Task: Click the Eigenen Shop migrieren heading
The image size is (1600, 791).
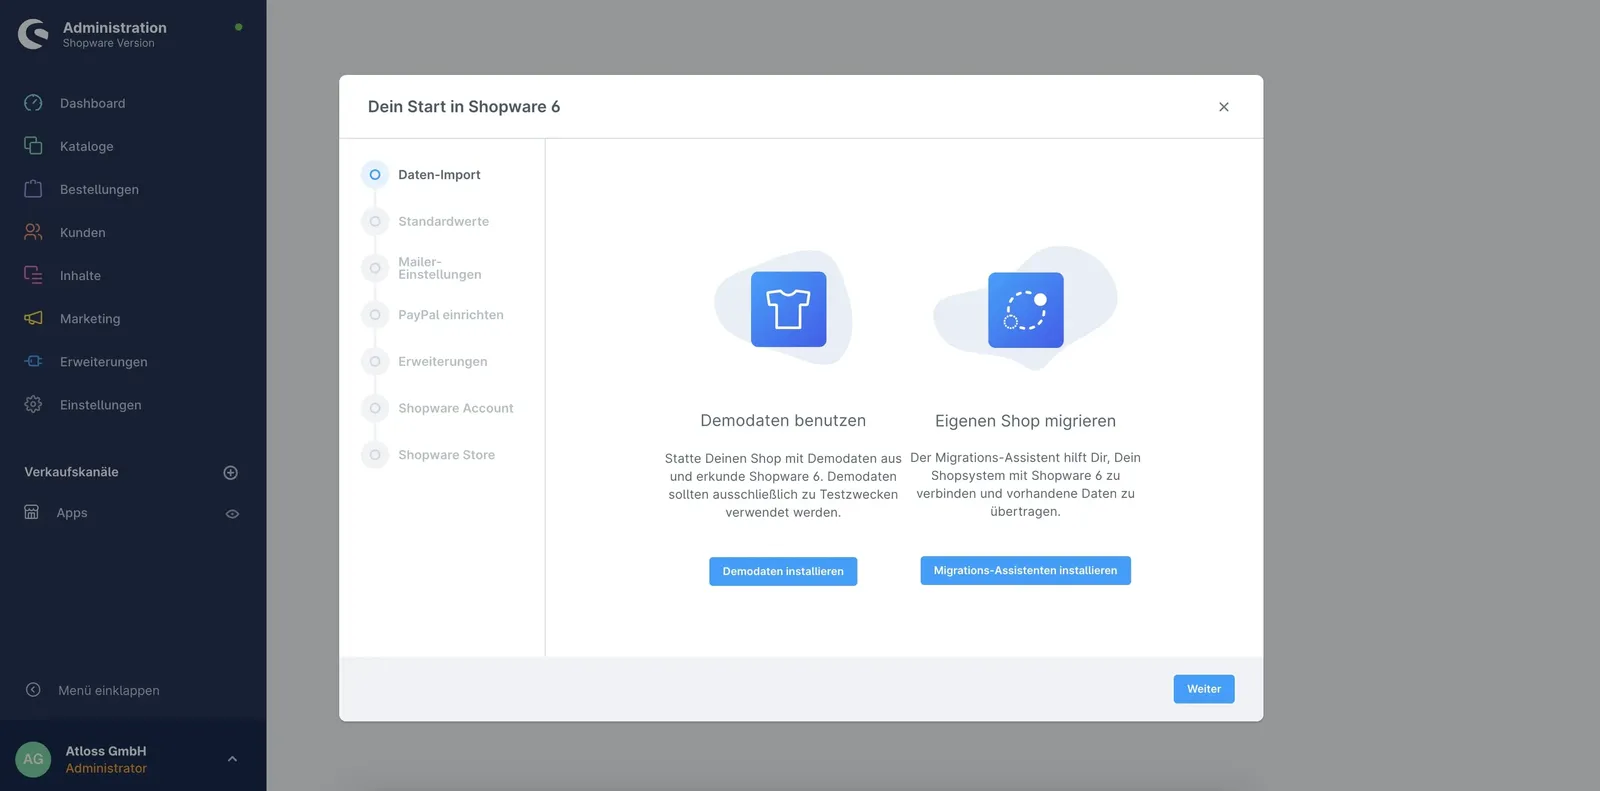Action: (x=1025, y=421)
